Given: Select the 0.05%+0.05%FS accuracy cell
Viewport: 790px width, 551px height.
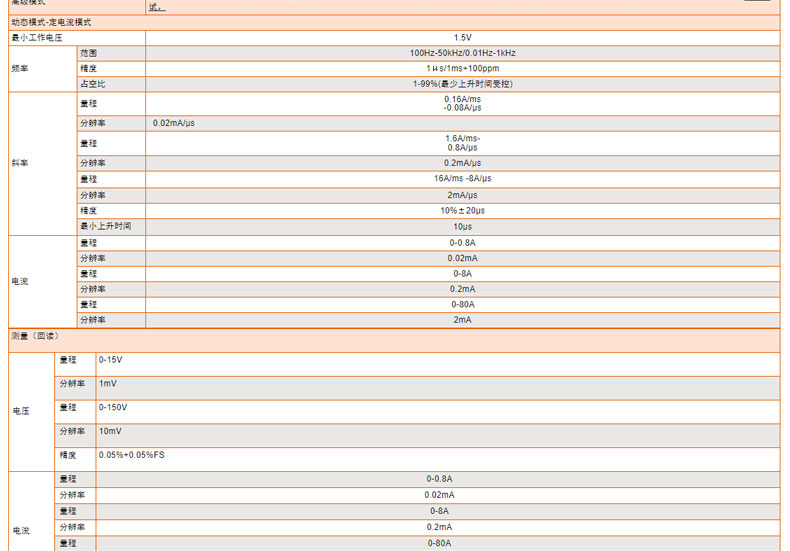Looking at the screenshot, I should [131, 455].
